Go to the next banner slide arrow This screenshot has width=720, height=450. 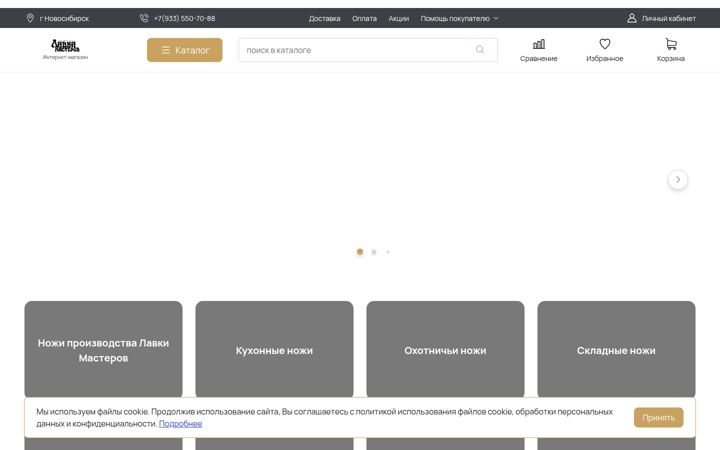[678, 180]
